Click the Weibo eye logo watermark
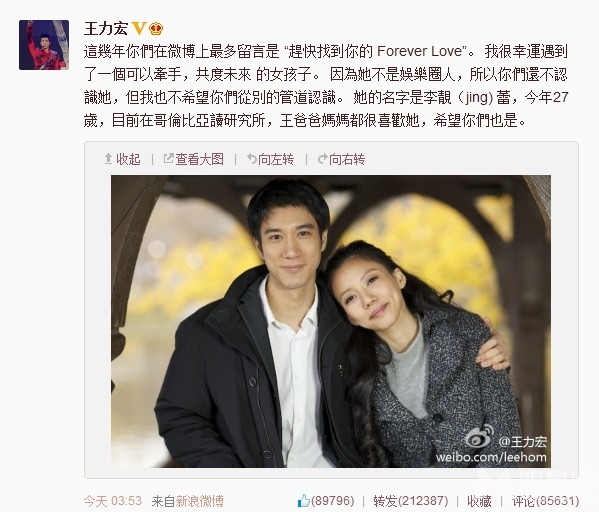The height and width of the screenshot is (512, 599). pyautogui.click(x=479, y=438)
